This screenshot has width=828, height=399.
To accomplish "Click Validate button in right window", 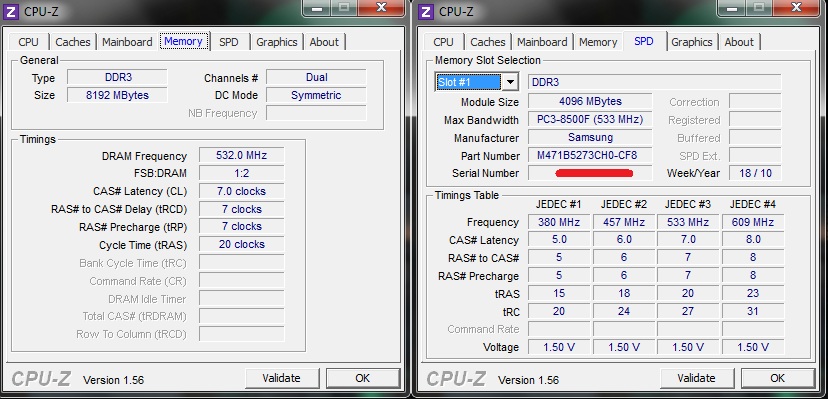I will (697, 378).
